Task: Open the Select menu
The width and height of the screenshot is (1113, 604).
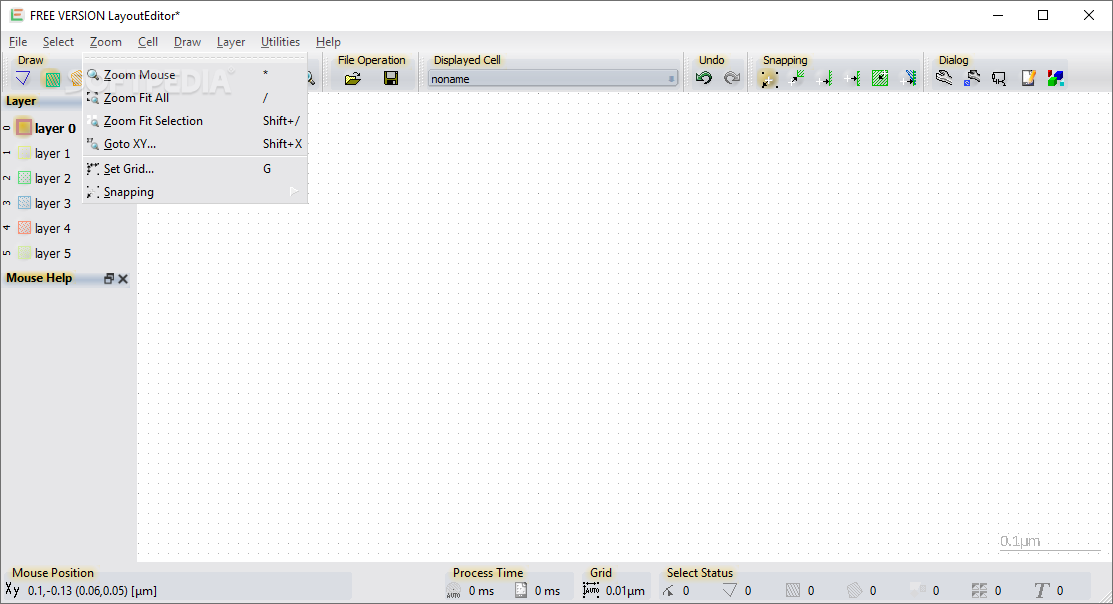Action: coord(58,42)
